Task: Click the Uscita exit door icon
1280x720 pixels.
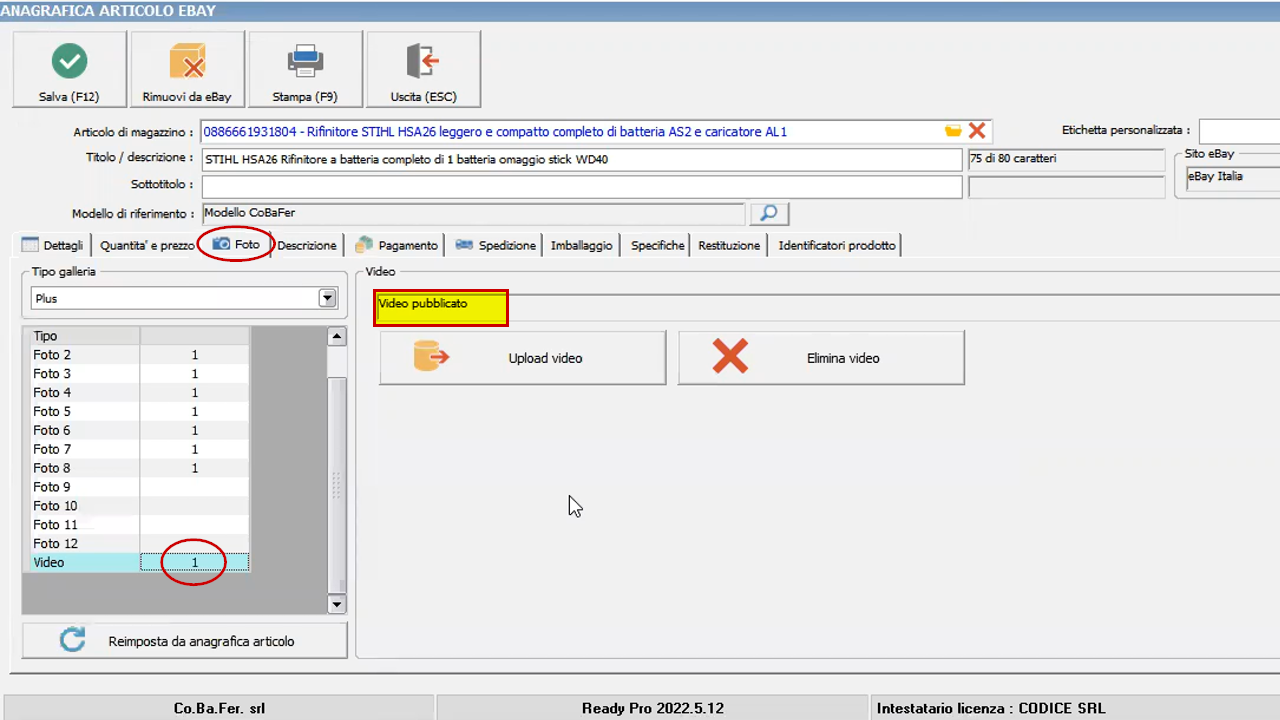Action: [423, 61]
